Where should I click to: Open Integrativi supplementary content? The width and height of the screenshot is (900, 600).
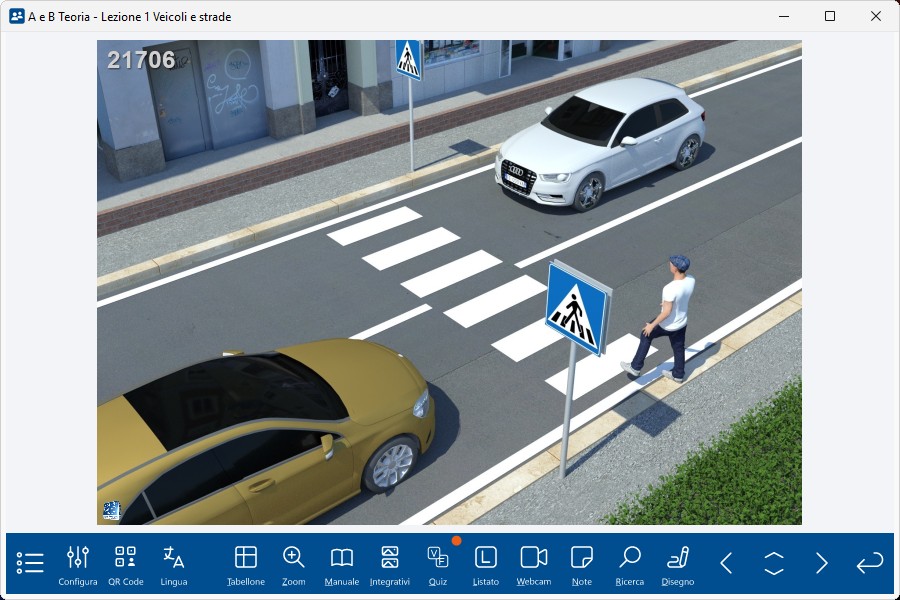[390, 565]
